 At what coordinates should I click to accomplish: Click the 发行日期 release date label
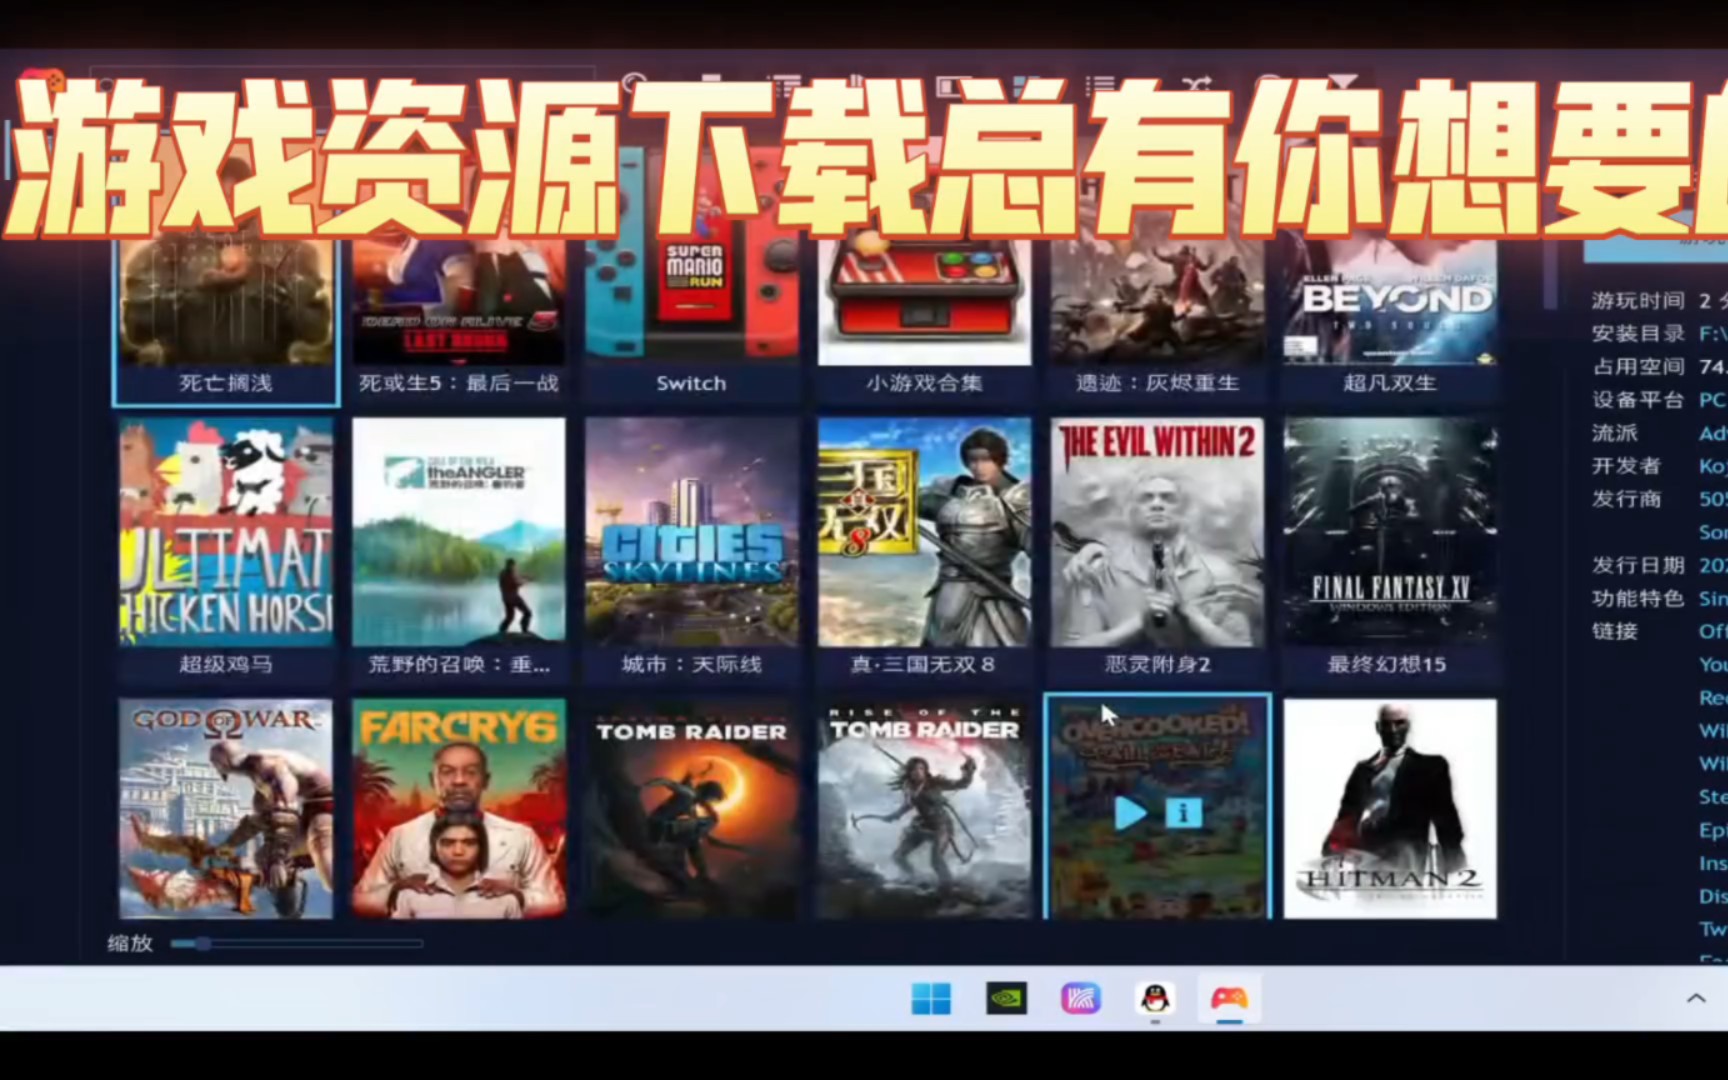[x=1638, y=565]
